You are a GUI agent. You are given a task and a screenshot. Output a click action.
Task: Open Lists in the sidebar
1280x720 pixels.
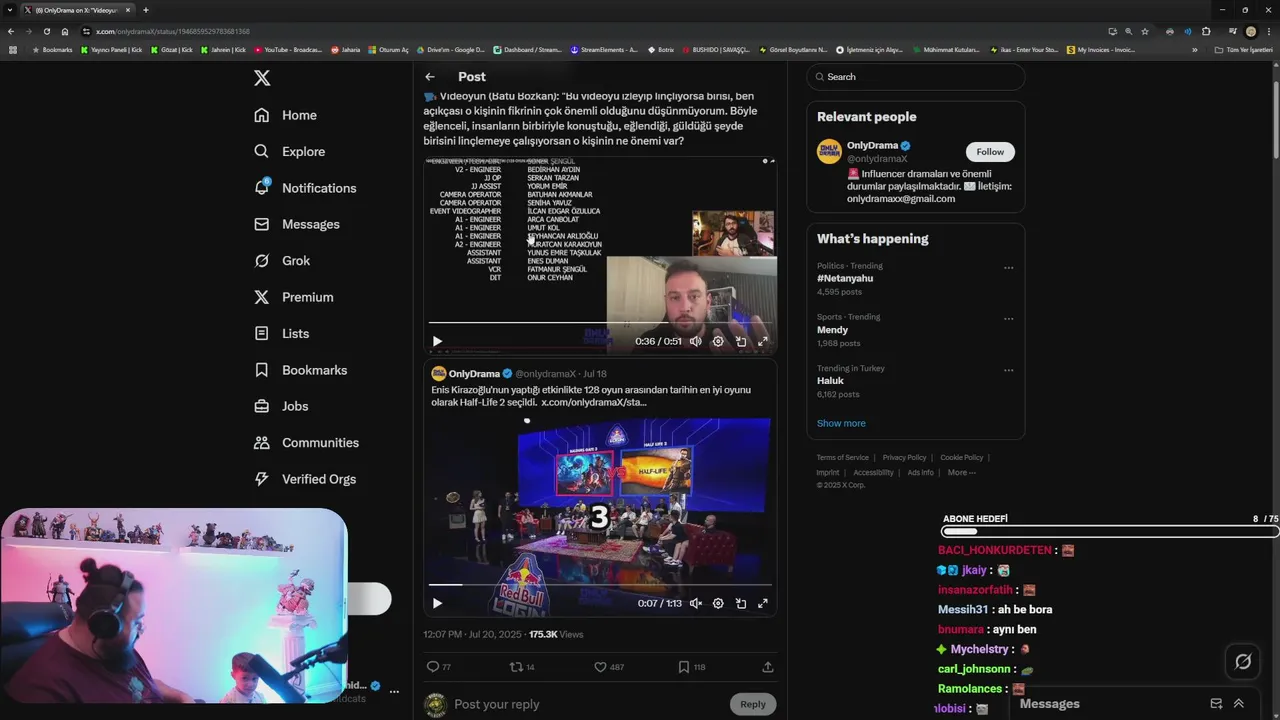pos(282,333)
